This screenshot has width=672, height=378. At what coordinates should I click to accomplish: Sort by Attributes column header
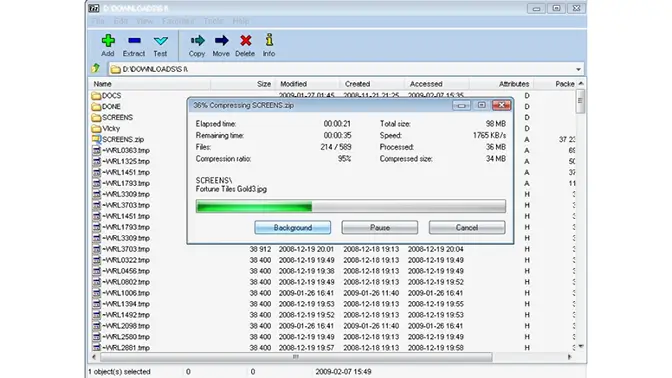point(501,84)
